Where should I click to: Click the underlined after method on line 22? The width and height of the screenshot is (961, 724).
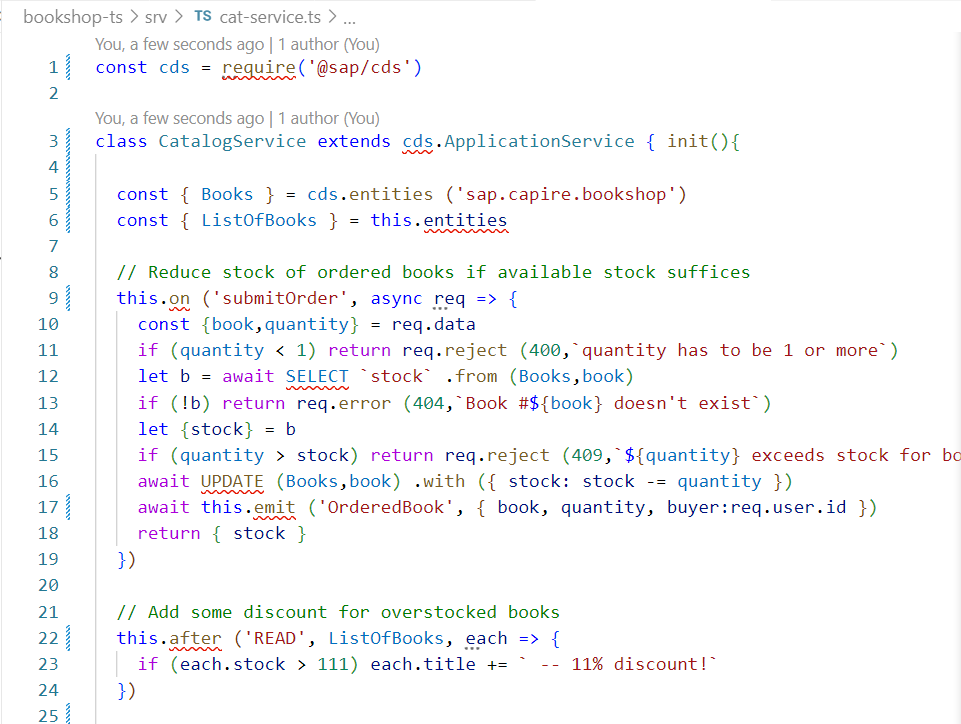[x=195, y=638]
